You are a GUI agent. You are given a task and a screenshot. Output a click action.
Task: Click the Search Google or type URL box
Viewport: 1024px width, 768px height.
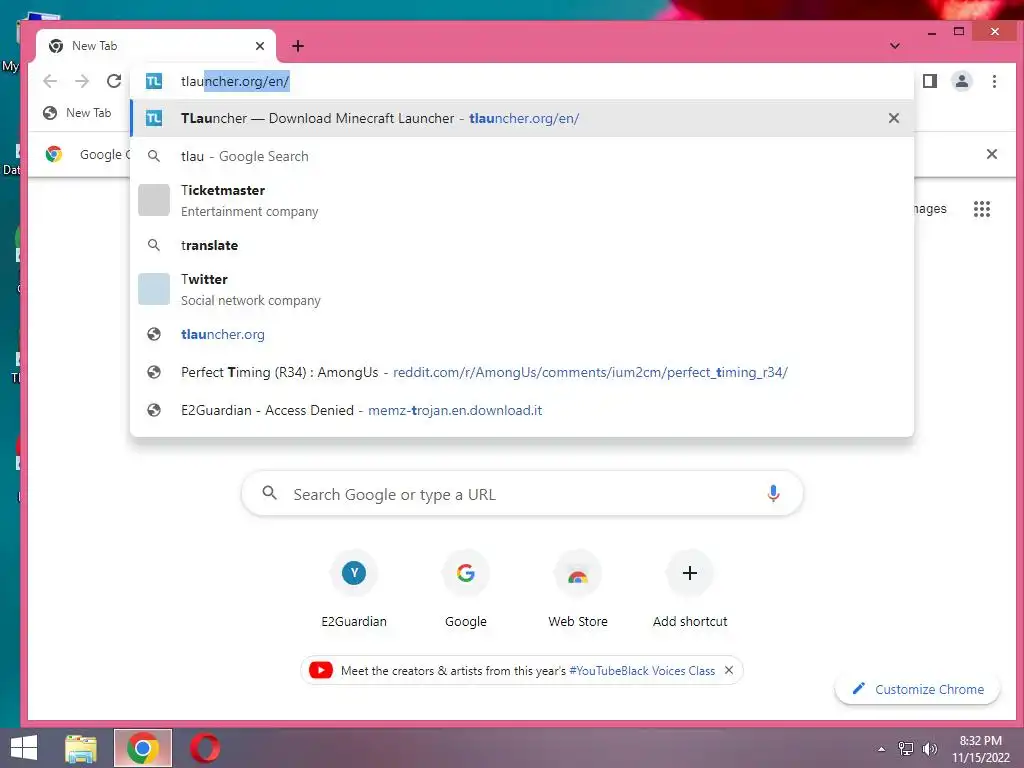522,494
